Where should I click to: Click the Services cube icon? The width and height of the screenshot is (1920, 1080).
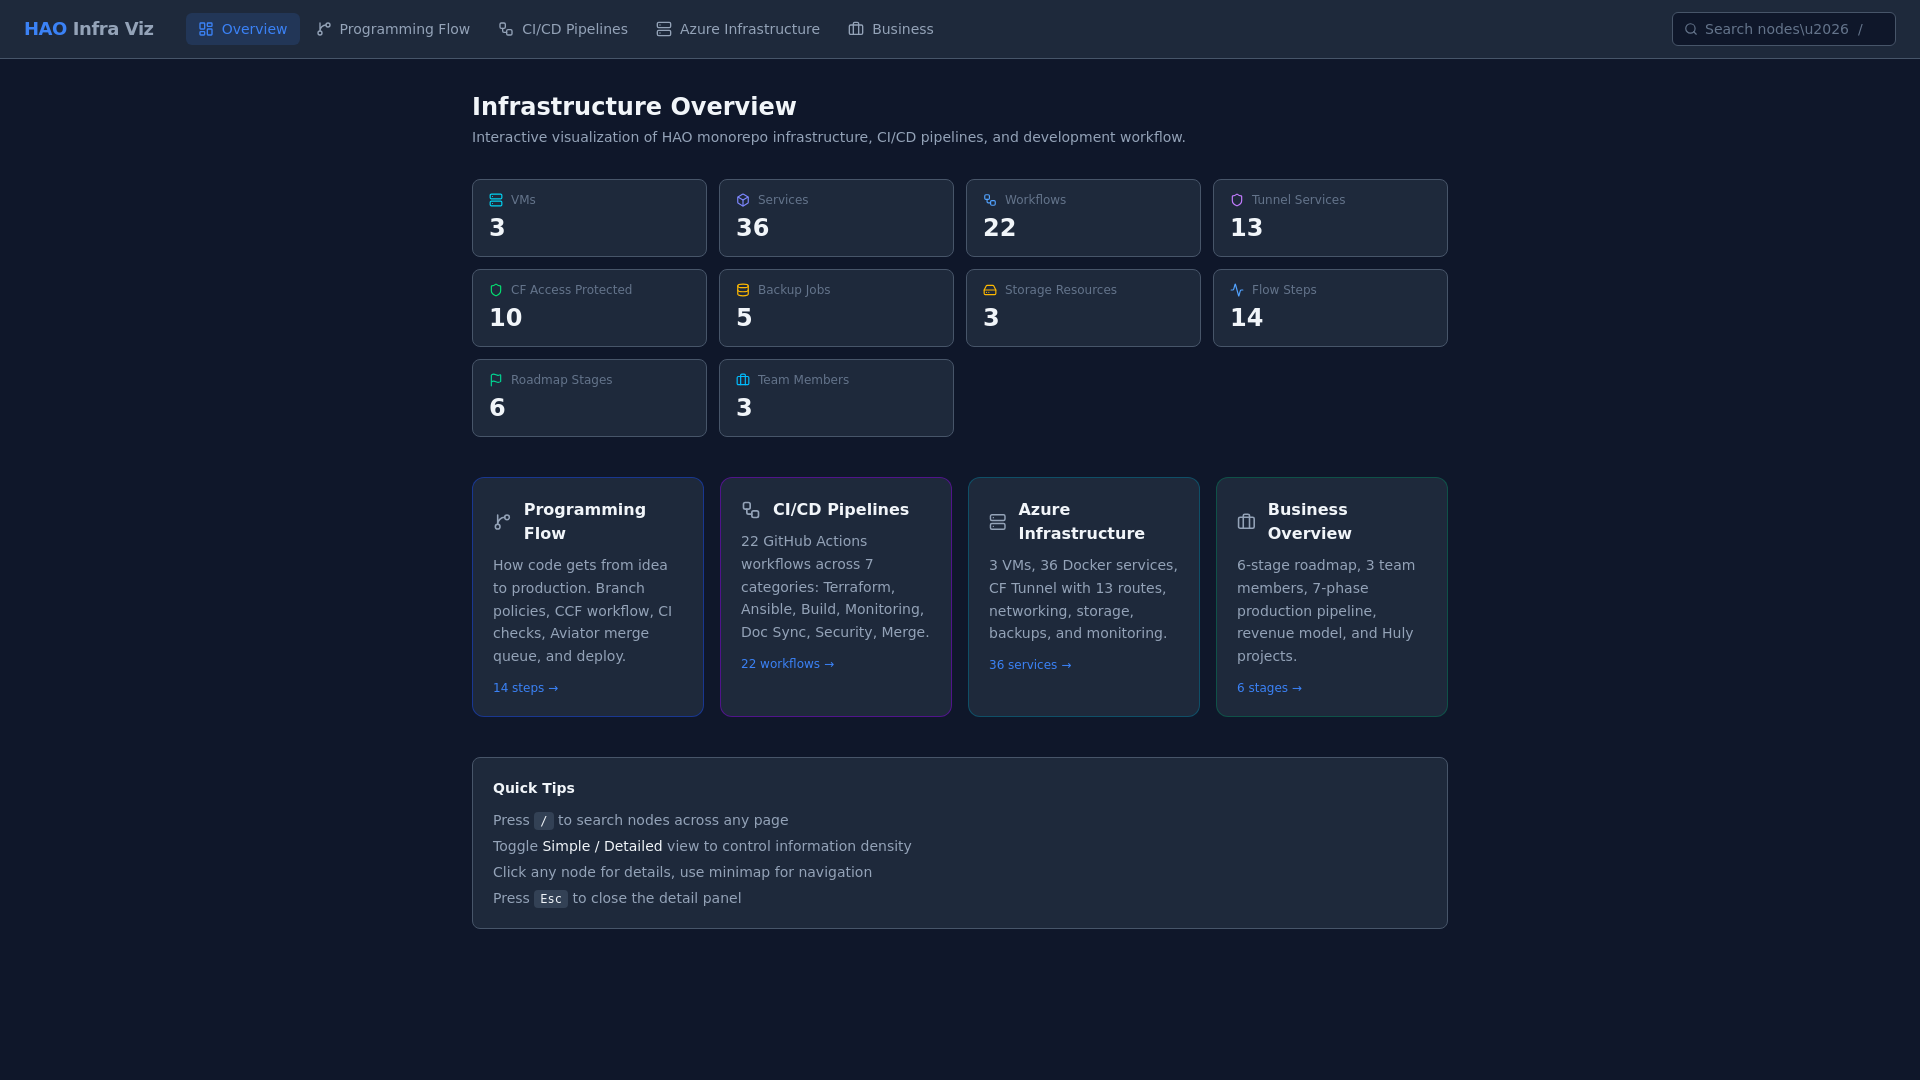(743, 200)
